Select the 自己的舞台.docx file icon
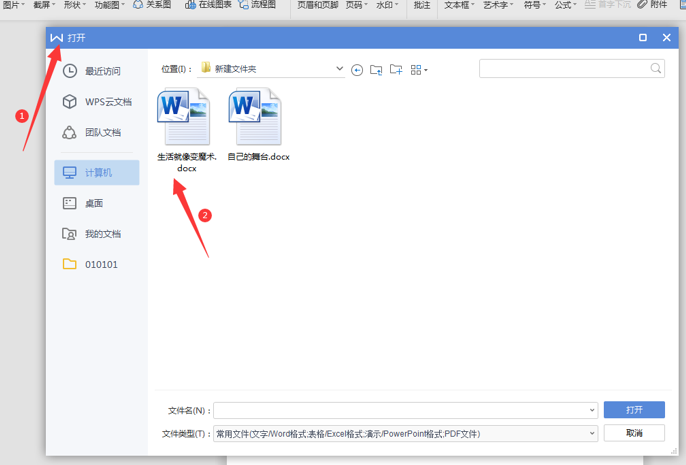This screenshot has width=686, height=465. (x=255, y=116)
